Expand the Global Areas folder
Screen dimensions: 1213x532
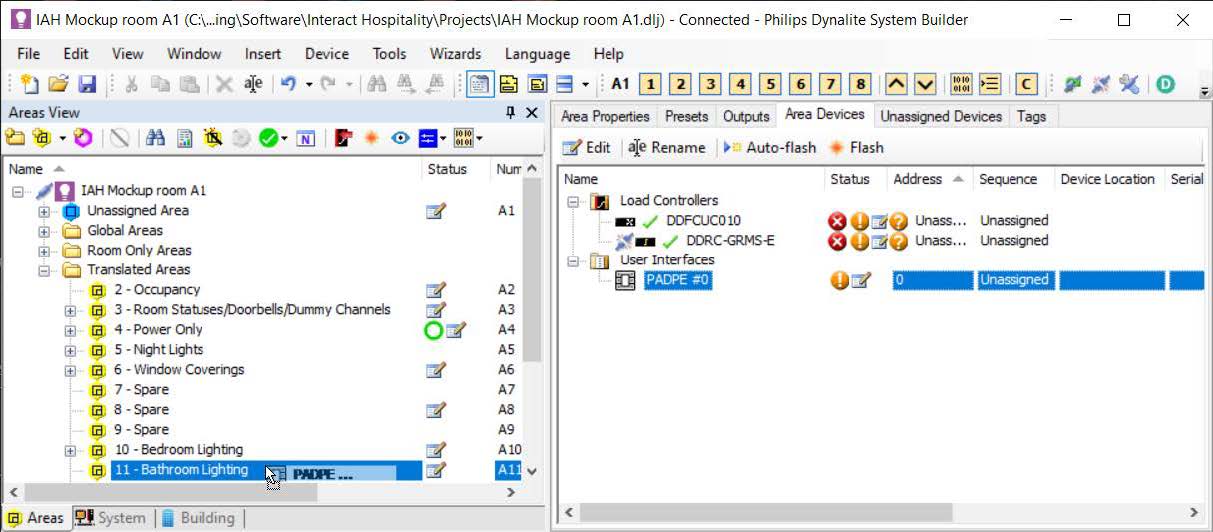(44, 231)
